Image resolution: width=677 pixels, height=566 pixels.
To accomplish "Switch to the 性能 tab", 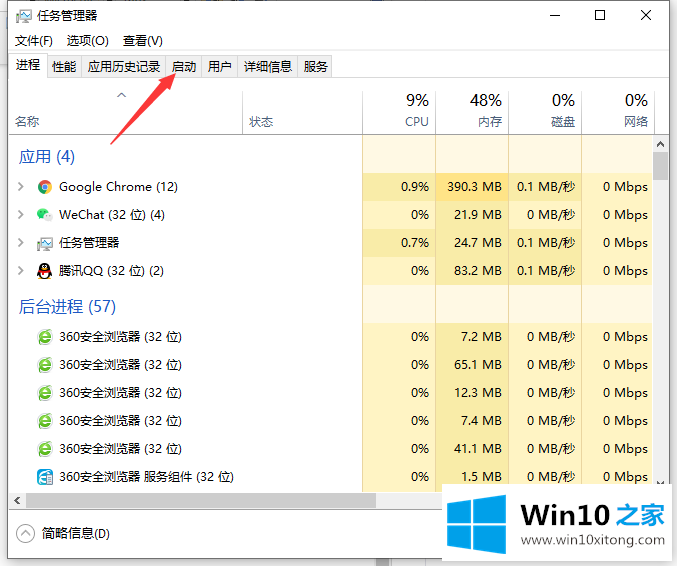I will (x=64, y=67).
